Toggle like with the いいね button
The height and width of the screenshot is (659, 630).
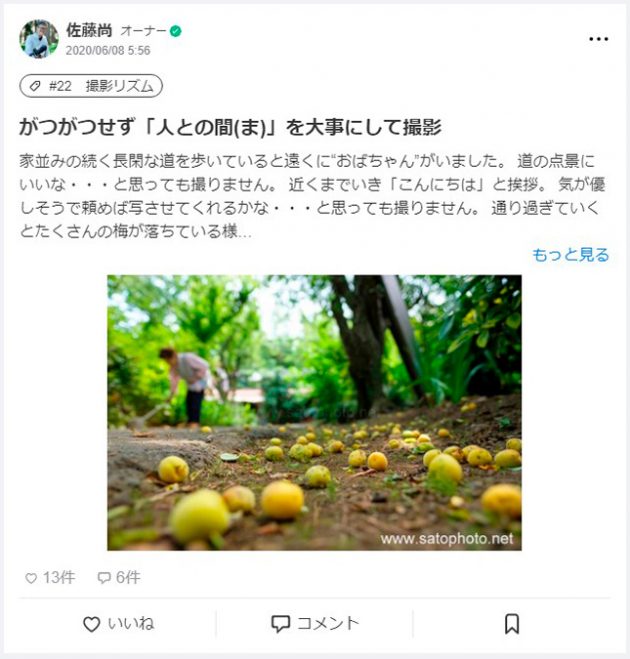click(119, 624)
